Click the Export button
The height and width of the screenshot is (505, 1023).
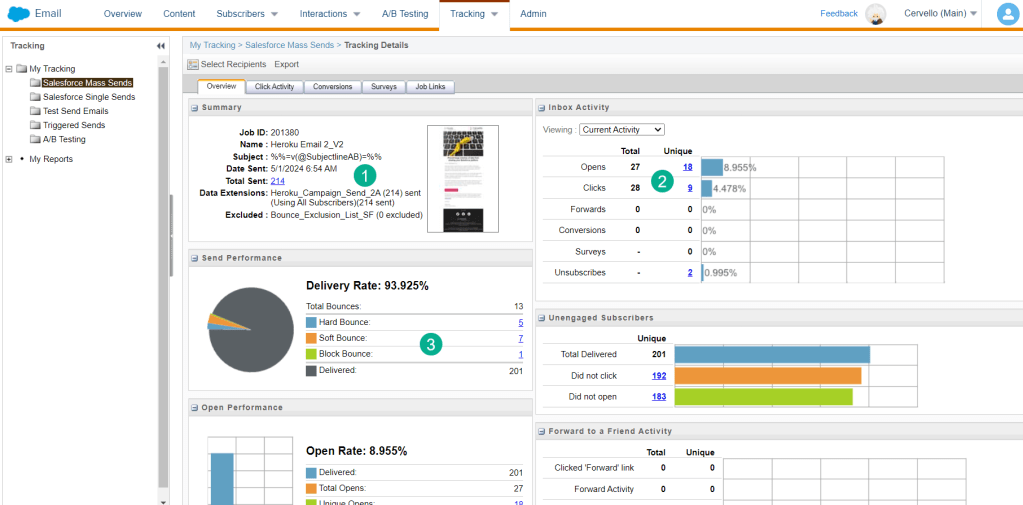(x=286, y=64)
